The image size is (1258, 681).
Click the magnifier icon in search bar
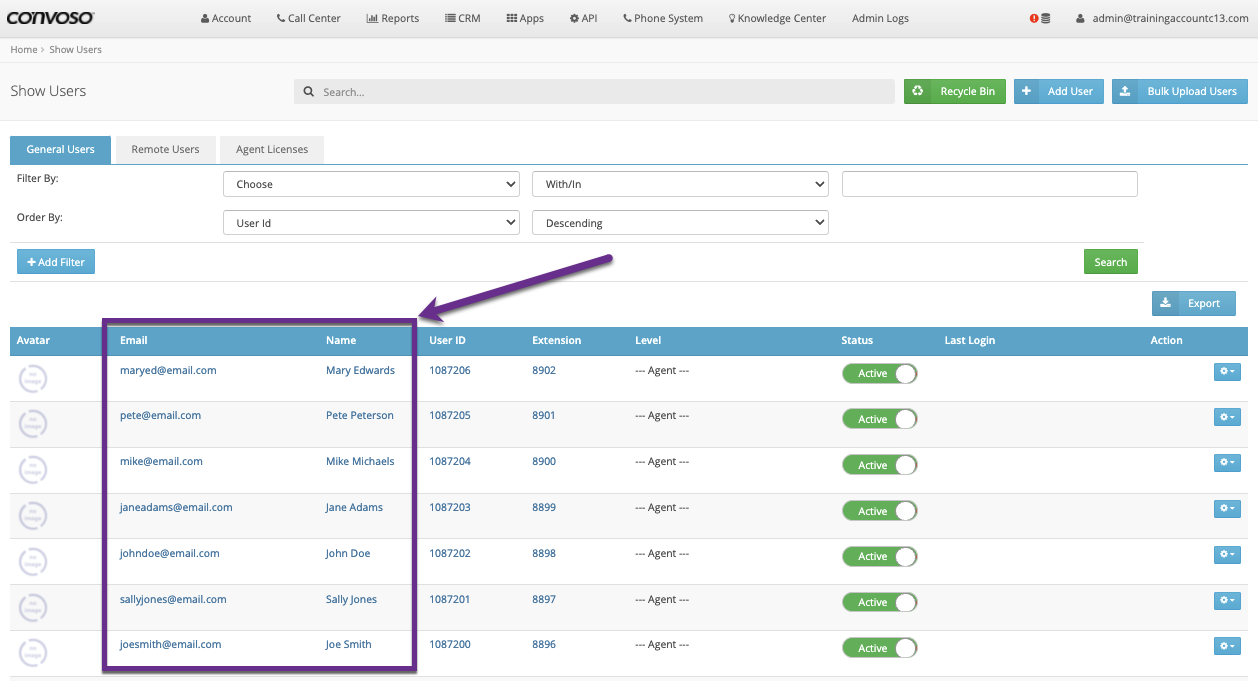click(x=309, y=92)
